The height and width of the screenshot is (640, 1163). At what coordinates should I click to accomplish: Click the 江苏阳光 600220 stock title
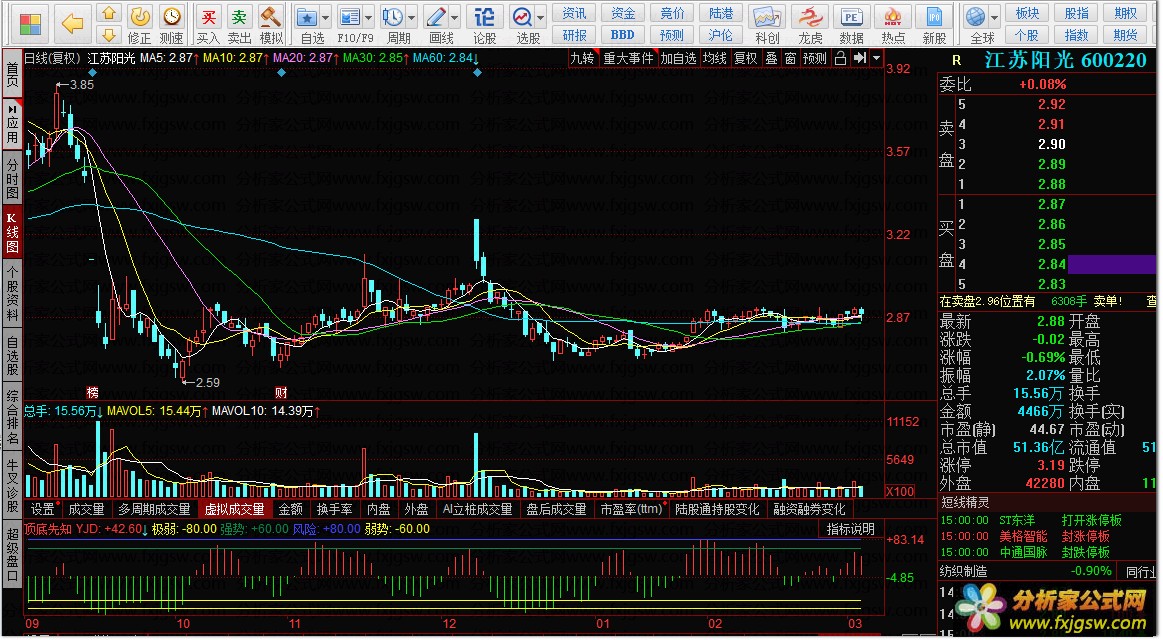[1066, 60]
